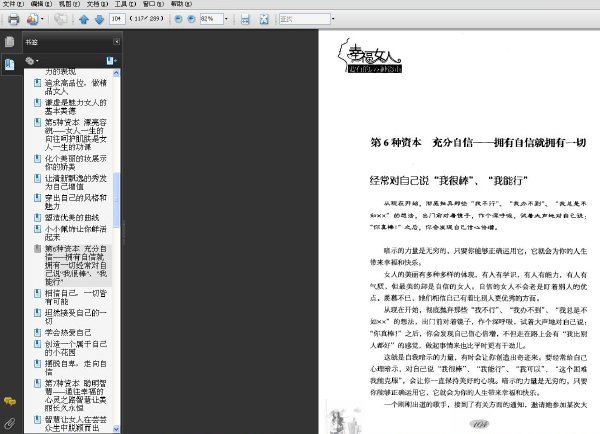
Task: Go to previous page with up arrow
Action: (84, 19)
